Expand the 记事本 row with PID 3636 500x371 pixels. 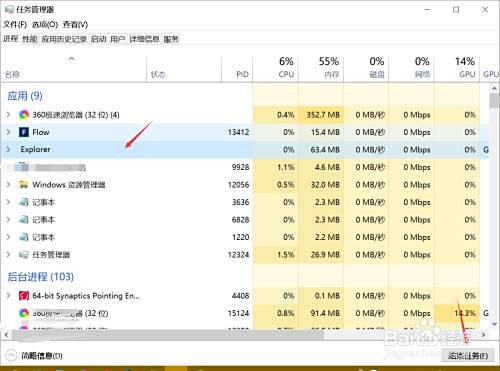(x=9, y=202)
